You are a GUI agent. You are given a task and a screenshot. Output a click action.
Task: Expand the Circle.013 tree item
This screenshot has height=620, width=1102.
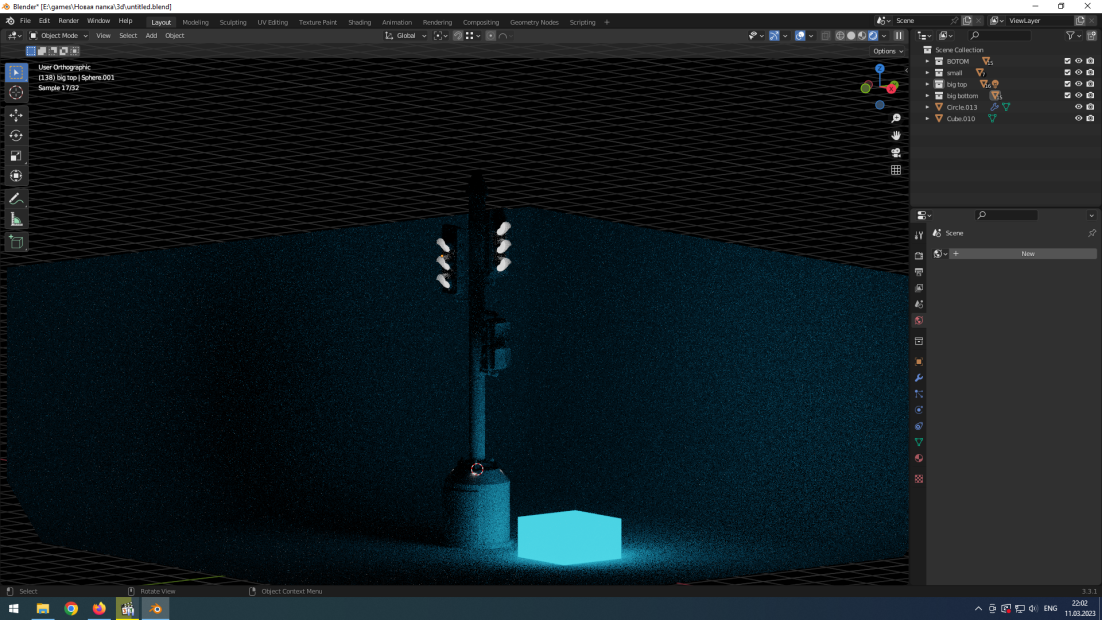click(927, 107)
